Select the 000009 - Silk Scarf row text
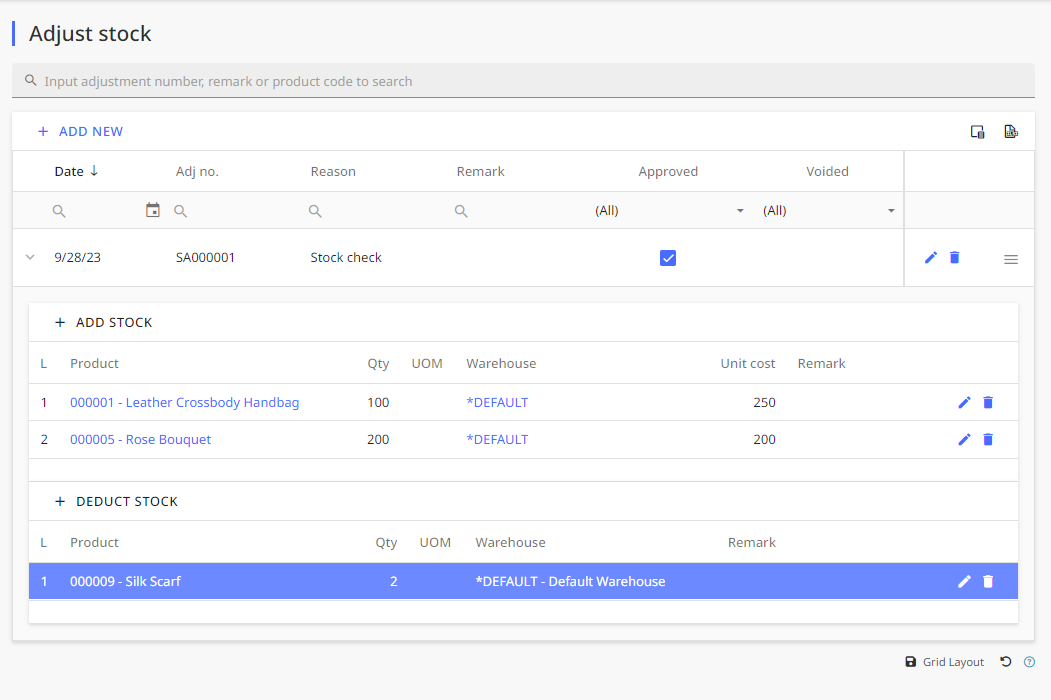The image size is (1051, 700). (x=125, y=581)
